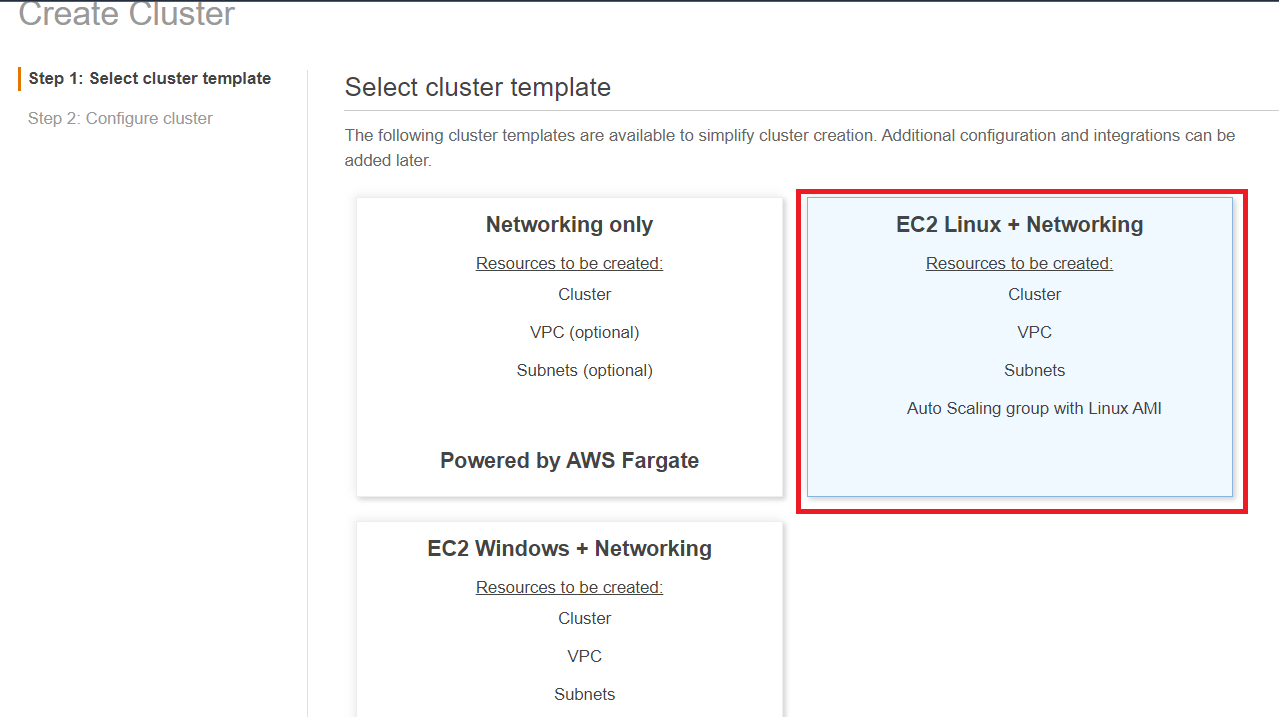Open Step 1: Select cluster template
Image resolution: width=1279 pixels, height=717 pixels.
click(x=150, y=78)
